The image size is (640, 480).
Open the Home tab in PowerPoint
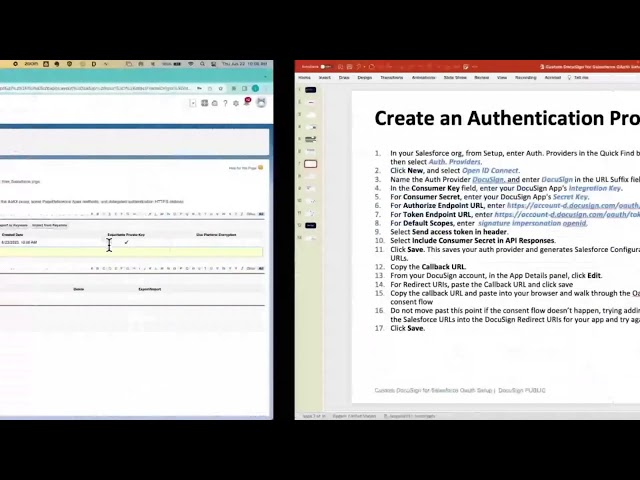point(304,78)
